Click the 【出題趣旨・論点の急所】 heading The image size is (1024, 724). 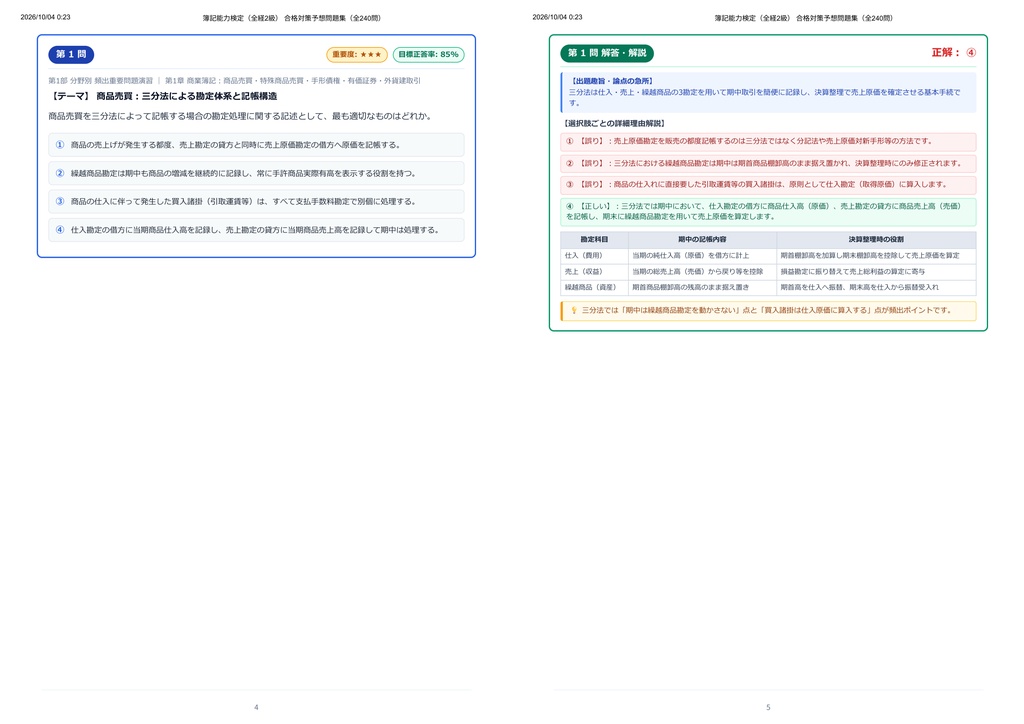click(612, 81)
